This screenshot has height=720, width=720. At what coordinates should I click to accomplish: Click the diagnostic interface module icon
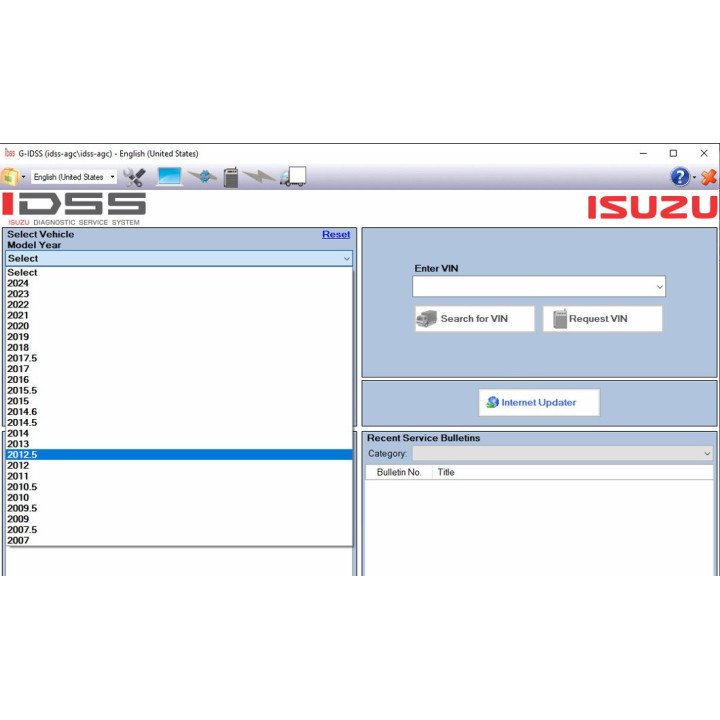(231, 177)
